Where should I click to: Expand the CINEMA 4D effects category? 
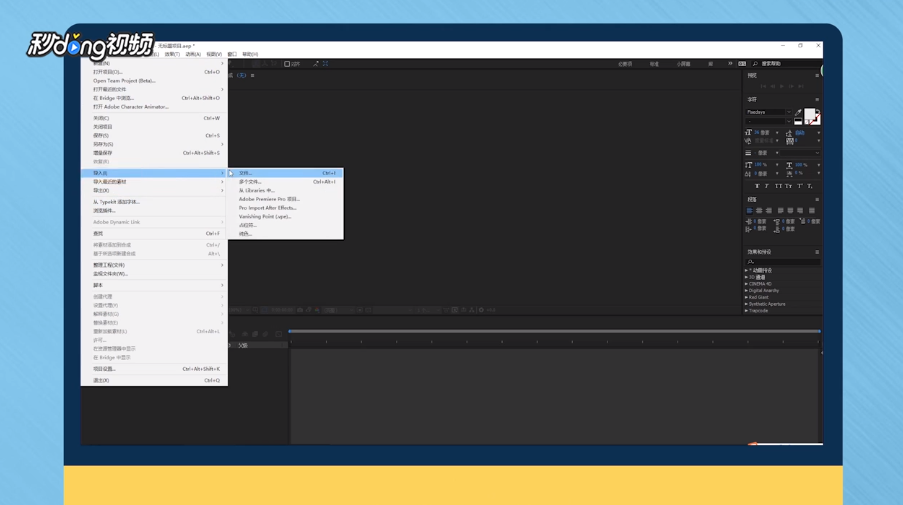click(x=746, y=284)
